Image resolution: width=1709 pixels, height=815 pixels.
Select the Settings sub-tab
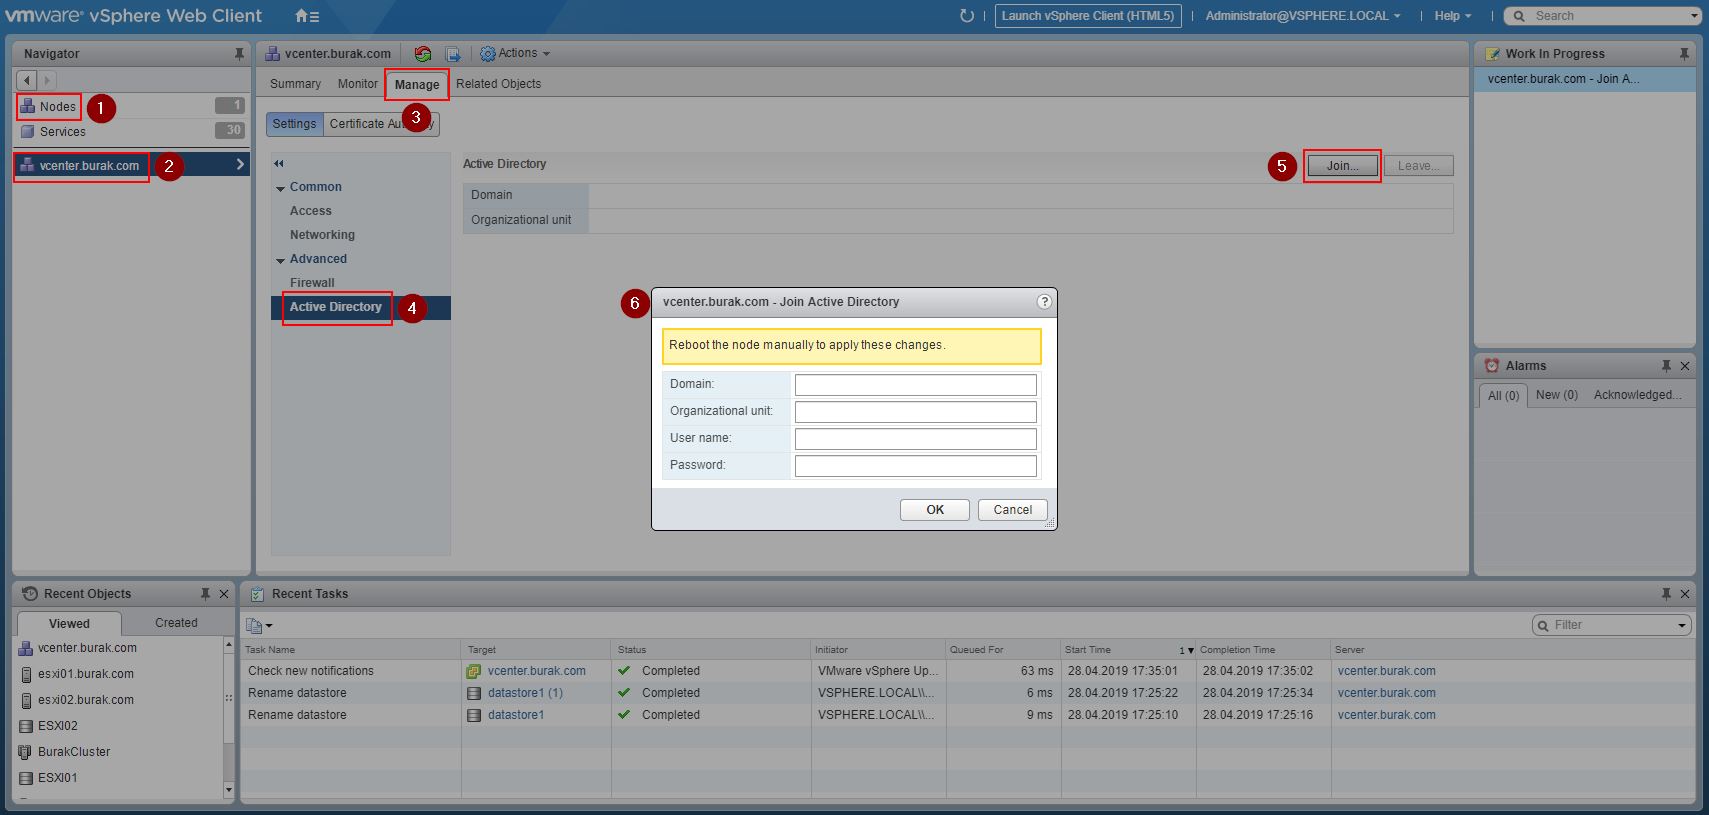[x=294, y=124]
